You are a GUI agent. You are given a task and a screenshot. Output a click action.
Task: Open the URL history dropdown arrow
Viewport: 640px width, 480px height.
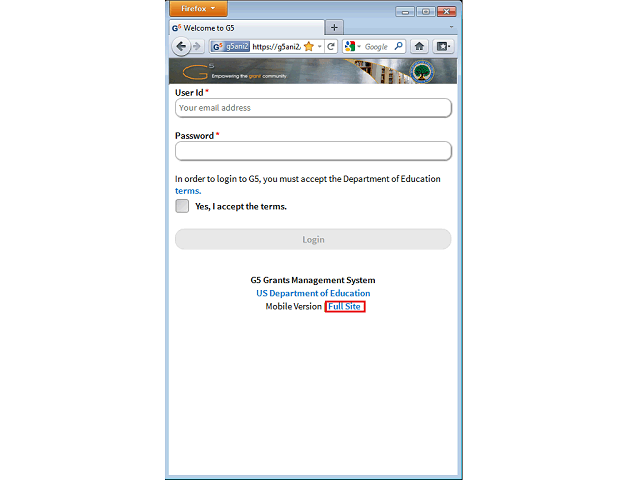point(320,47)
